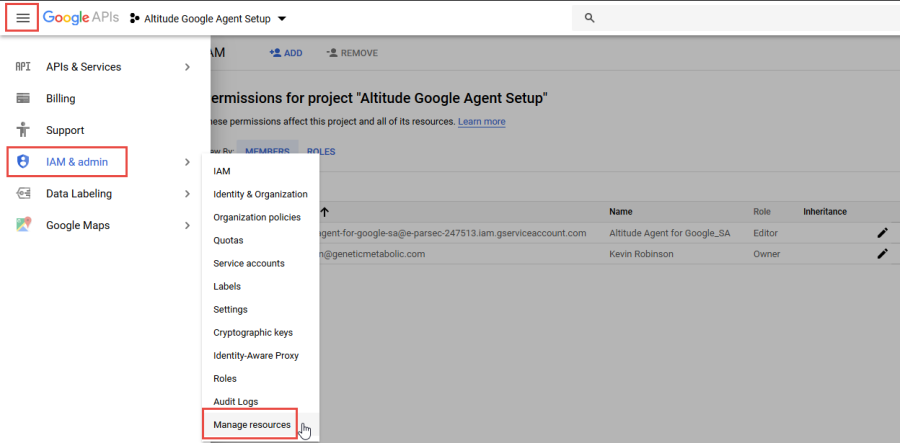The width and height of the screenshot is (900, 443).
Task: Expand the Google Maps submenu chevron
Action: [187, 225]
